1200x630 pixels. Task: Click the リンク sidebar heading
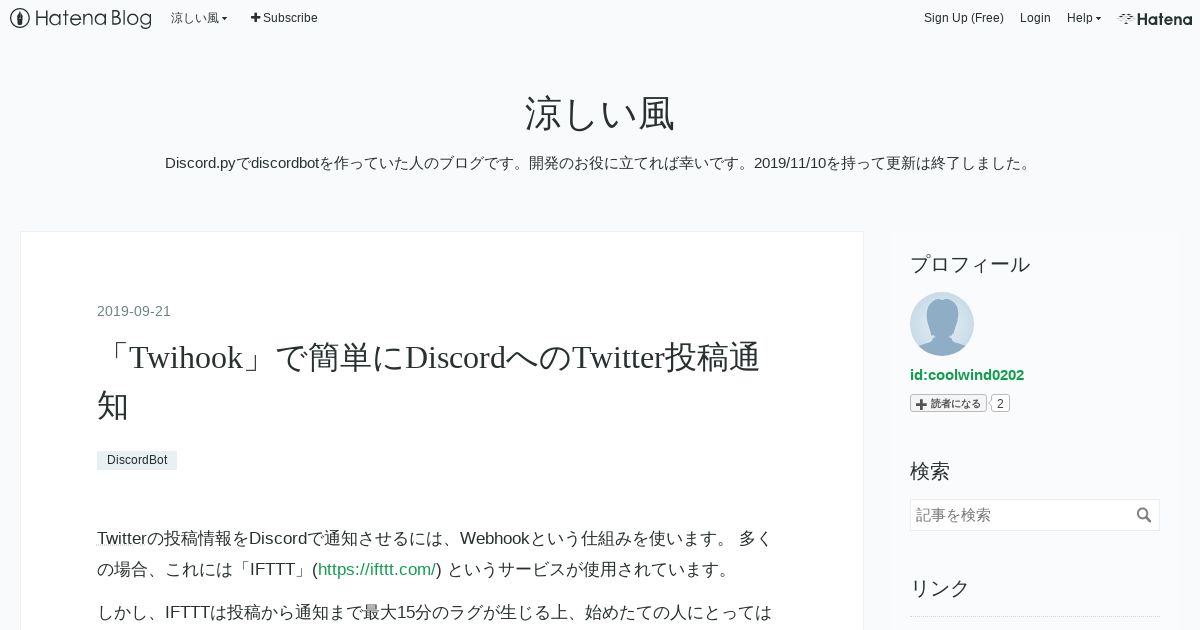(x=940, y=588)
